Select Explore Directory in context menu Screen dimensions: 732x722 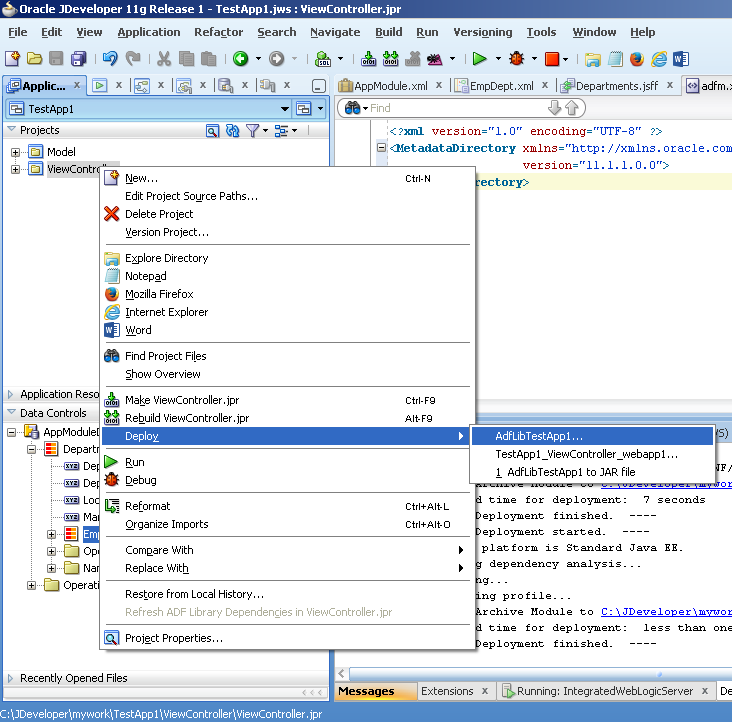[x=288, y=258]
